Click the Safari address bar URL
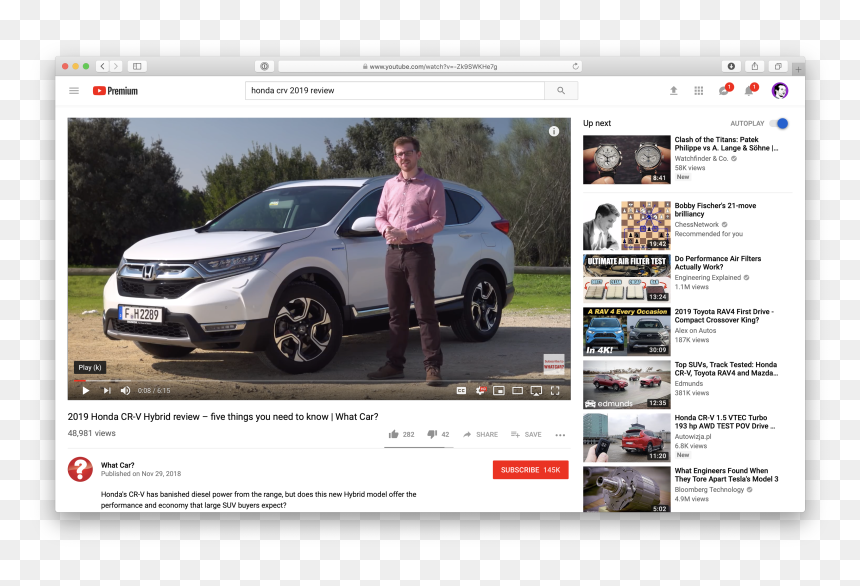 pos(430,66)
